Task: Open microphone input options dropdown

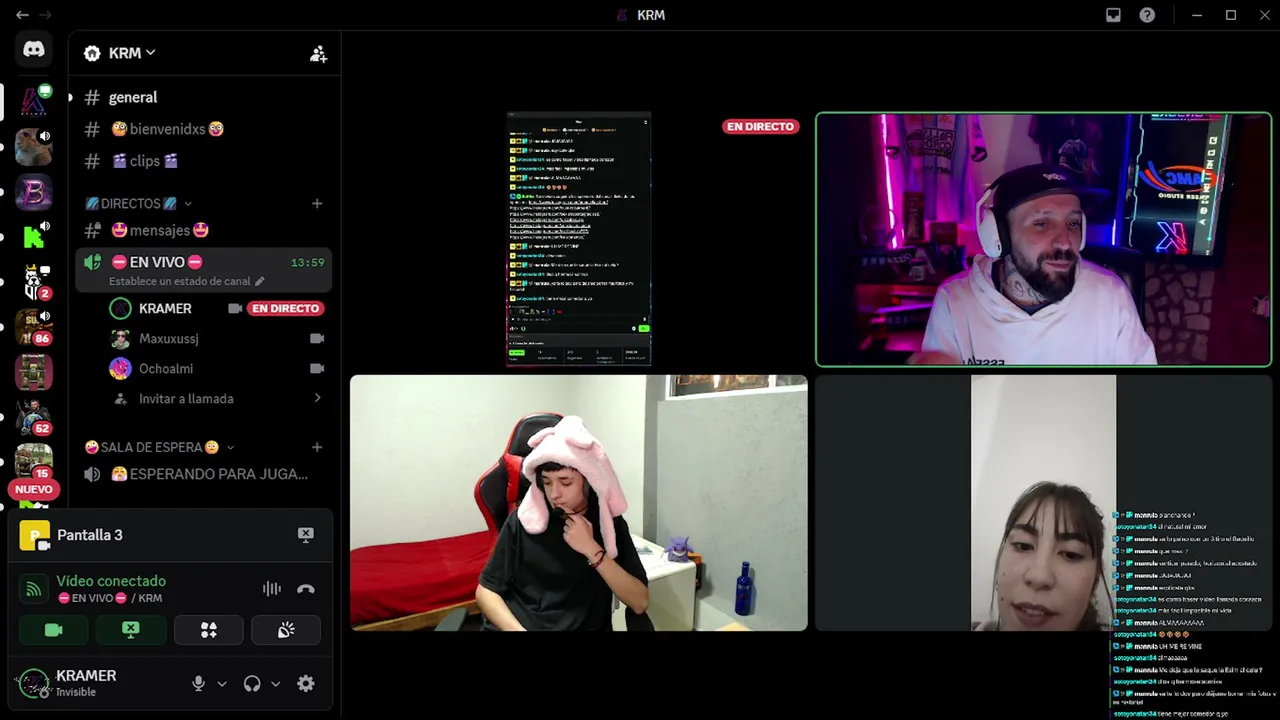Action: 222,684
